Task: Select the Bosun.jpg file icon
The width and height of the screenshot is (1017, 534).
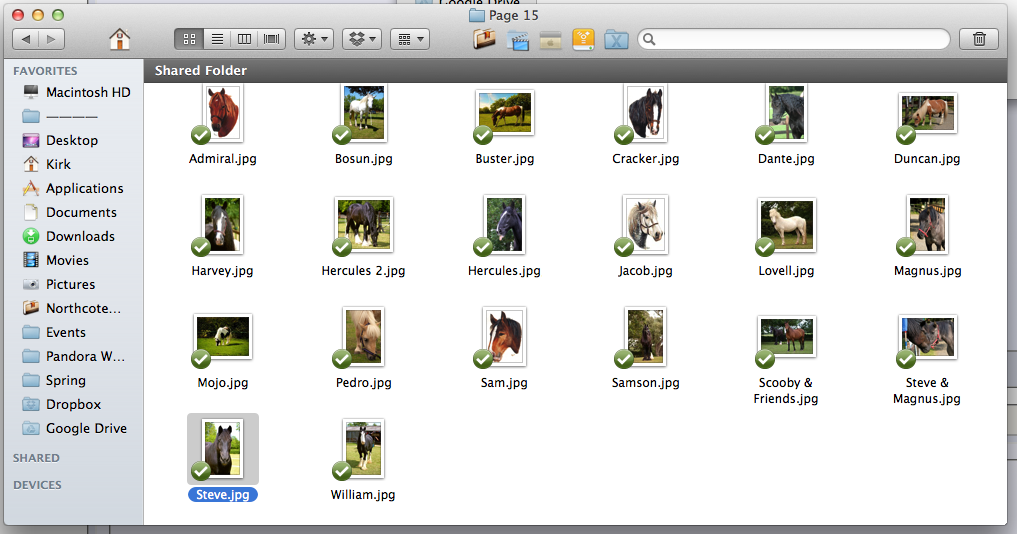Action: (364, 114)
